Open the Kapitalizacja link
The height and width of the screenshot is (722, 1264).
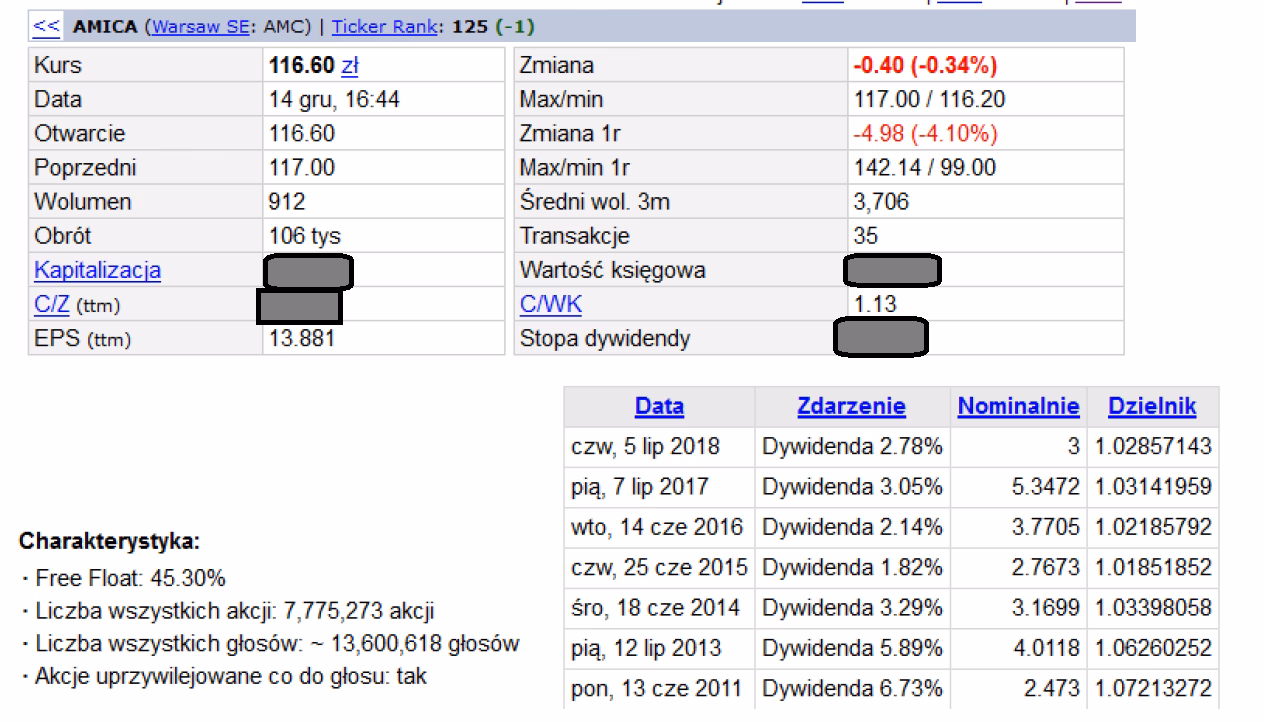pyautogui.click(x=97, y=271)
